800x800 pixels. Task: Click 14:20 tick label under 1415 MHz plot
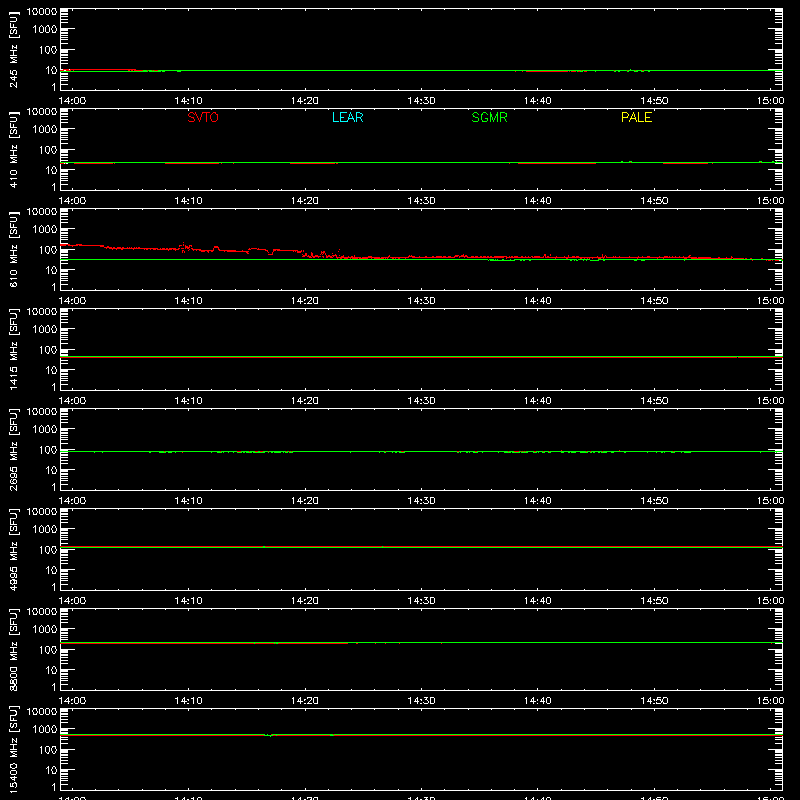pyautogui.click(x=305, y=401)
